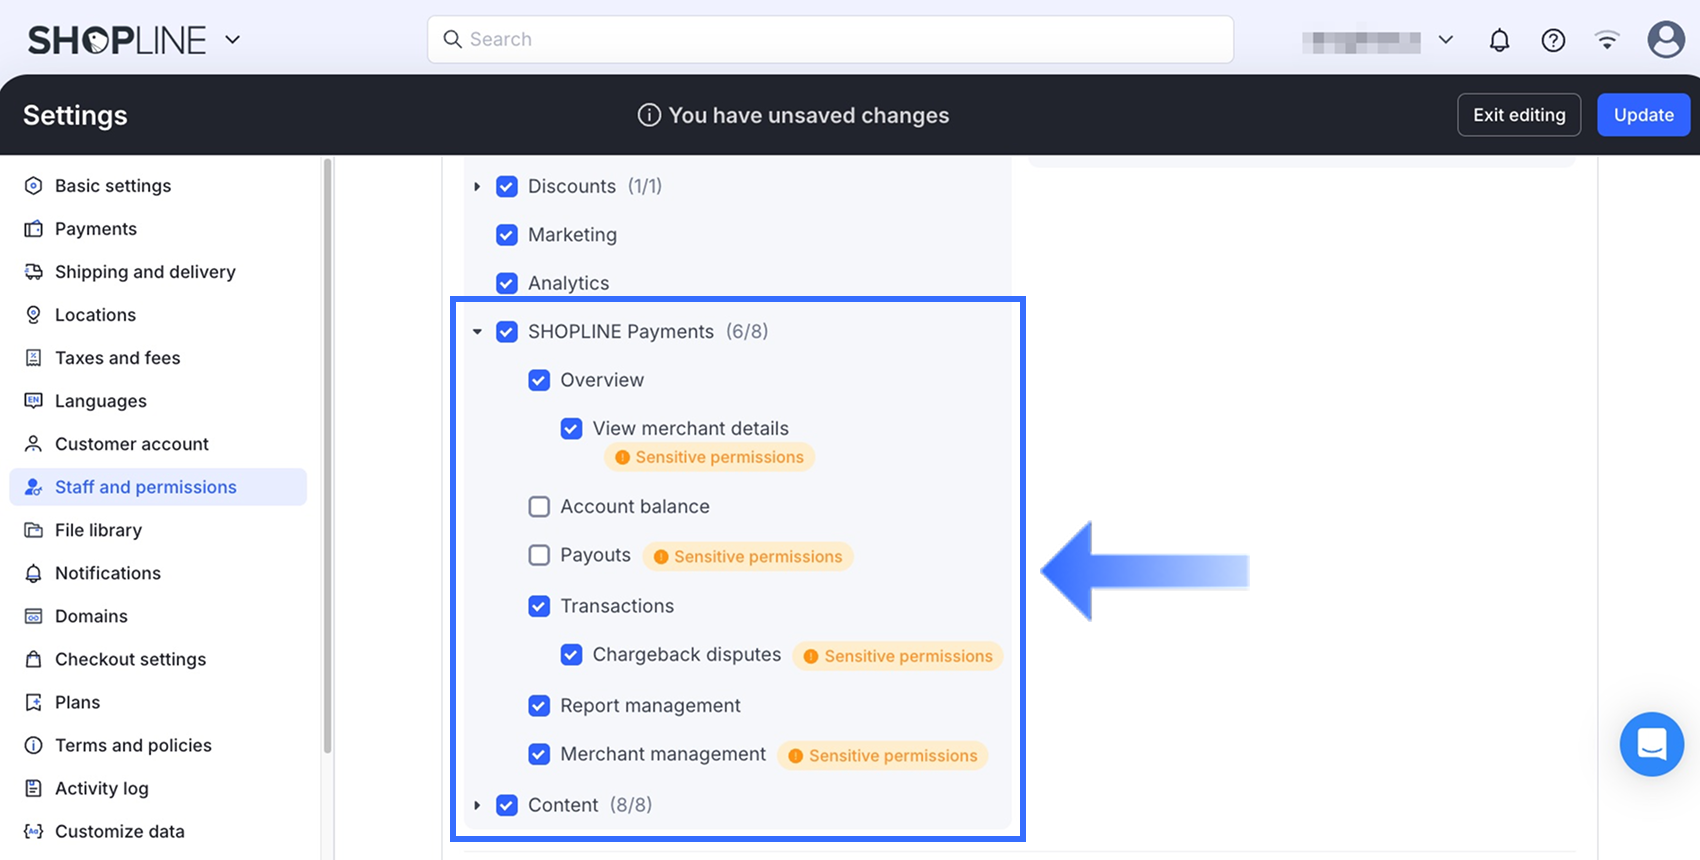This screenshot has height=860, width=1700.
Task: Click the Update button
Action: click(1643, 115)
